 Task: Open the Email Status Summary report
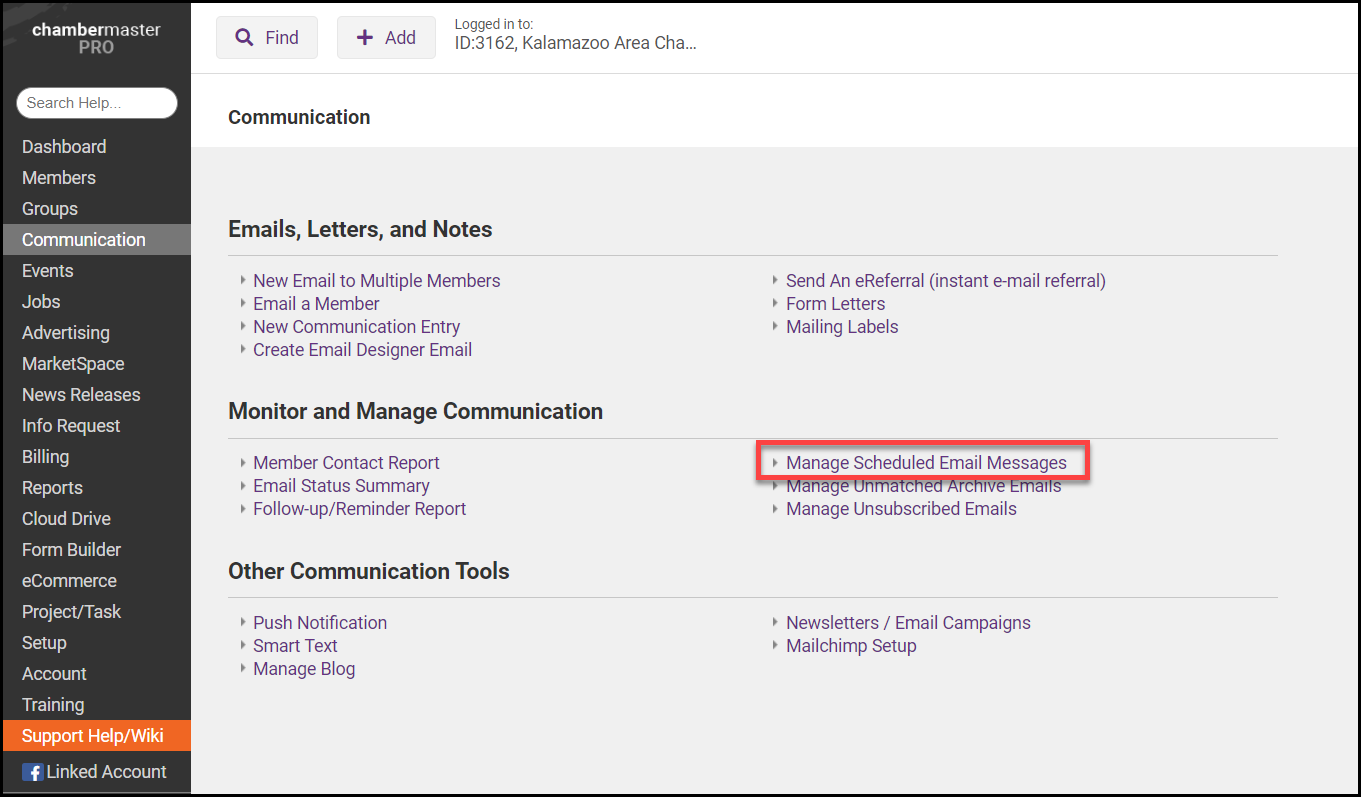(341, 486)
